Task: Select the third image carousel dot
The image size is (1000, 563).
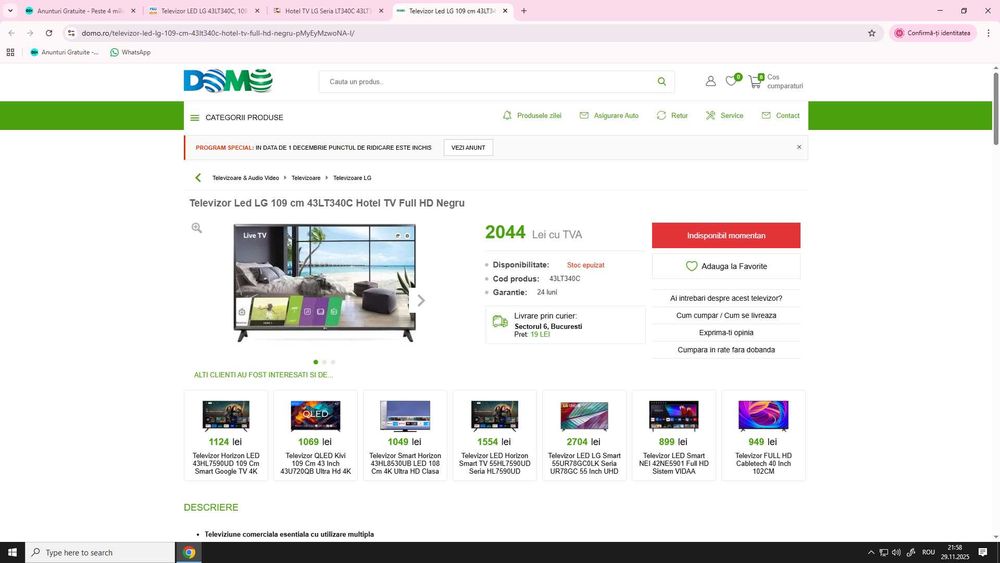Action: 332,362
